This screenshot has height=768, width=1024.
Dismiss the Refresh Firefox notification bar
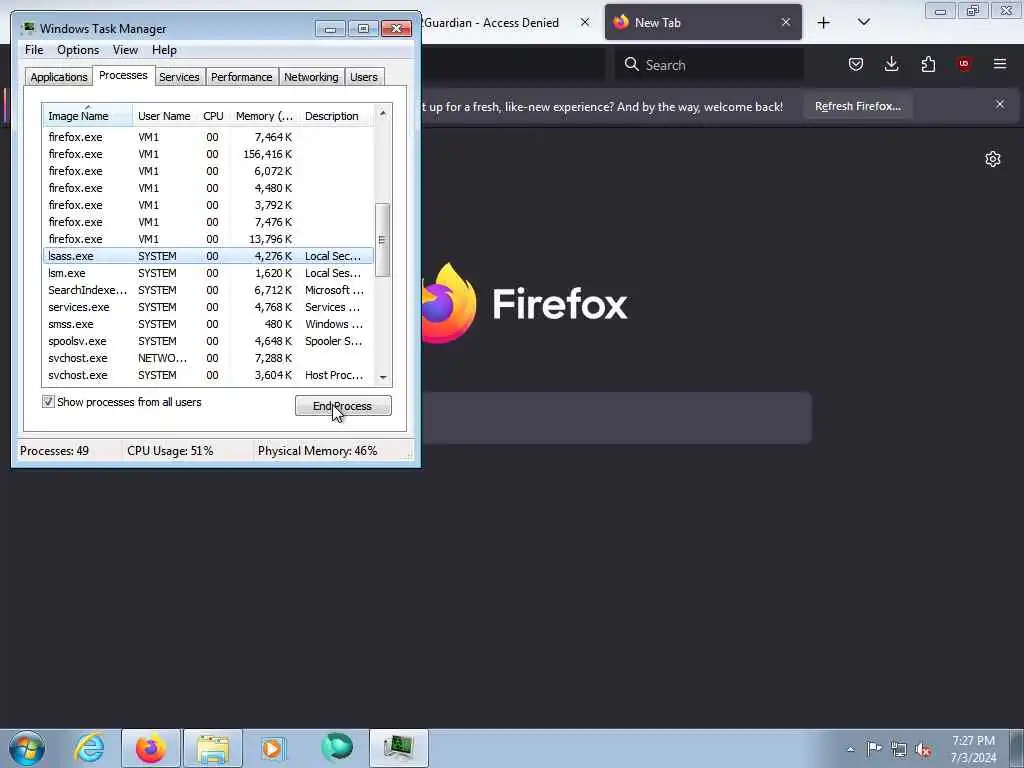1000,104
